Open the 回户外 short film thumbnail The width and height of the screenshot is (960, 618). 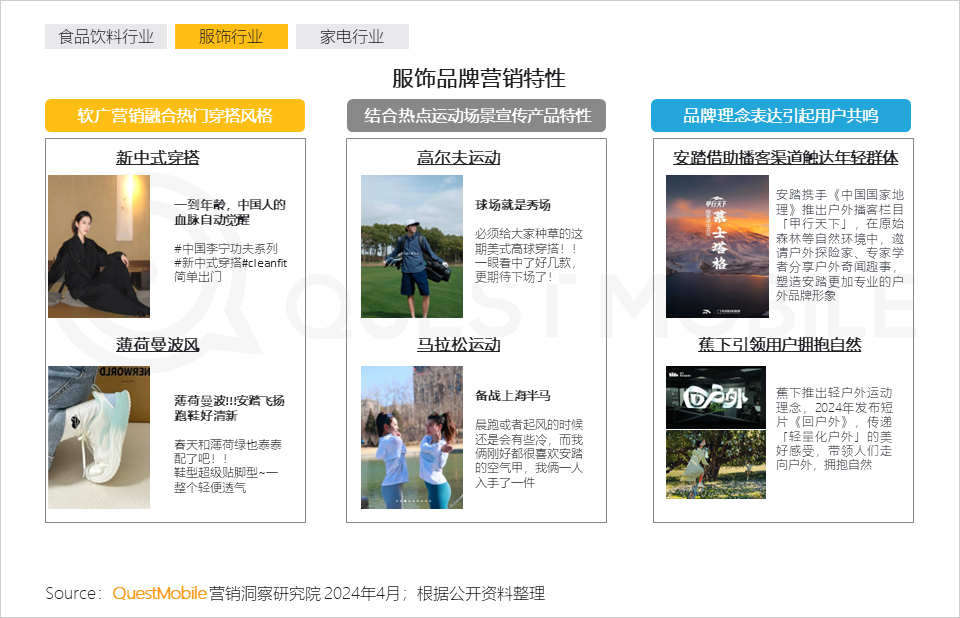coord(716,397)
